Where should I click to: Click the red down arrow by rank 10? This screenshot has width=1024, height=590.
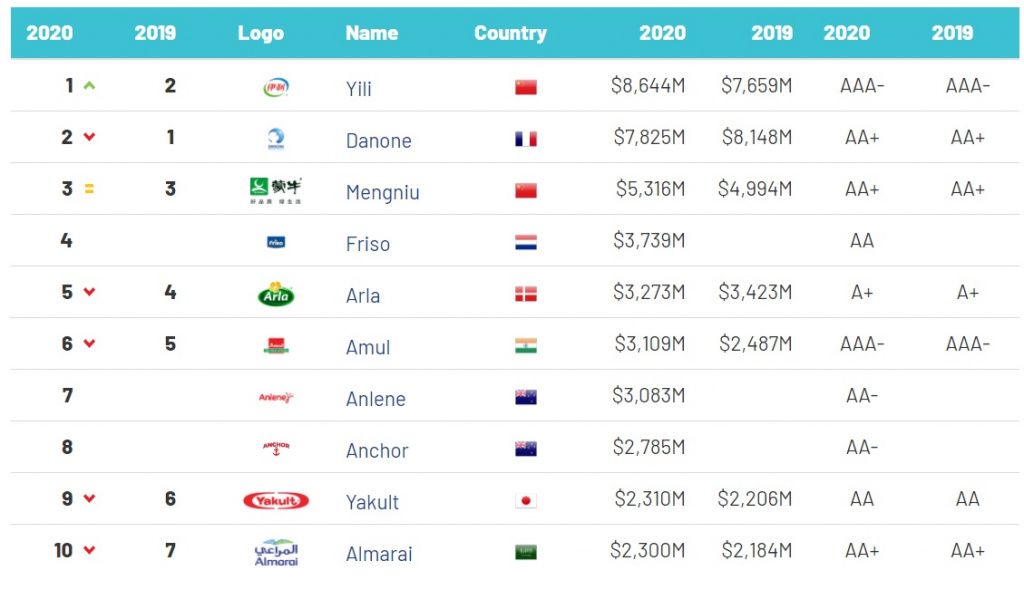coord(90,550)
